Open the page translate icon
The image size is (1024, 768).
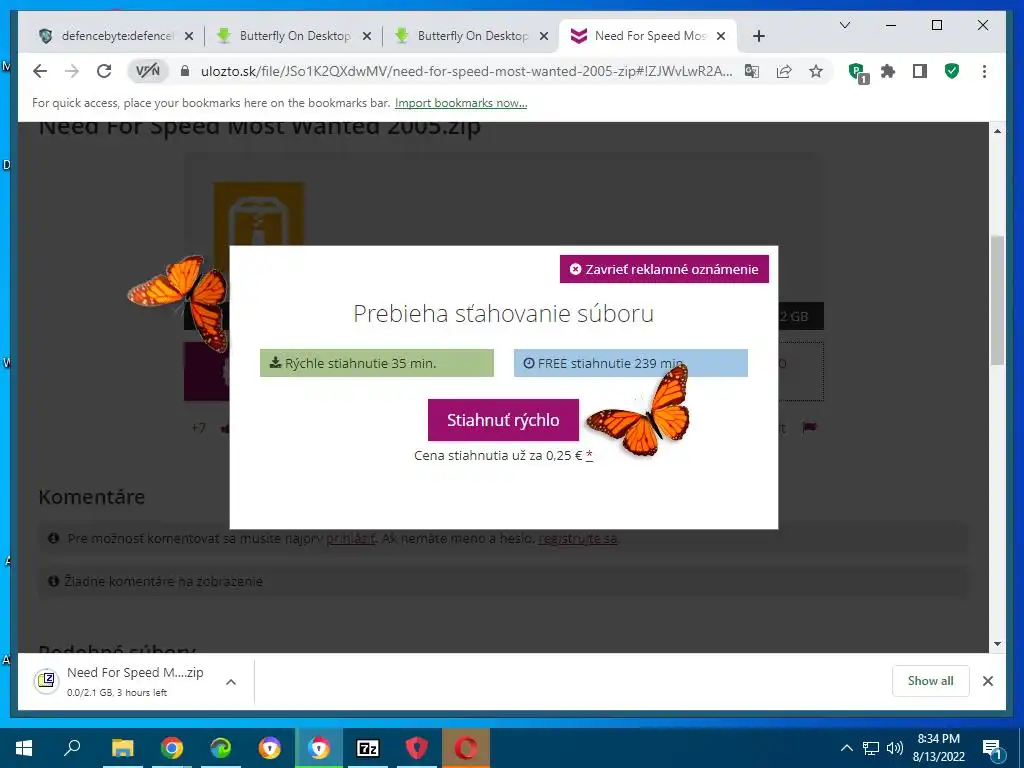coord(752,71)
